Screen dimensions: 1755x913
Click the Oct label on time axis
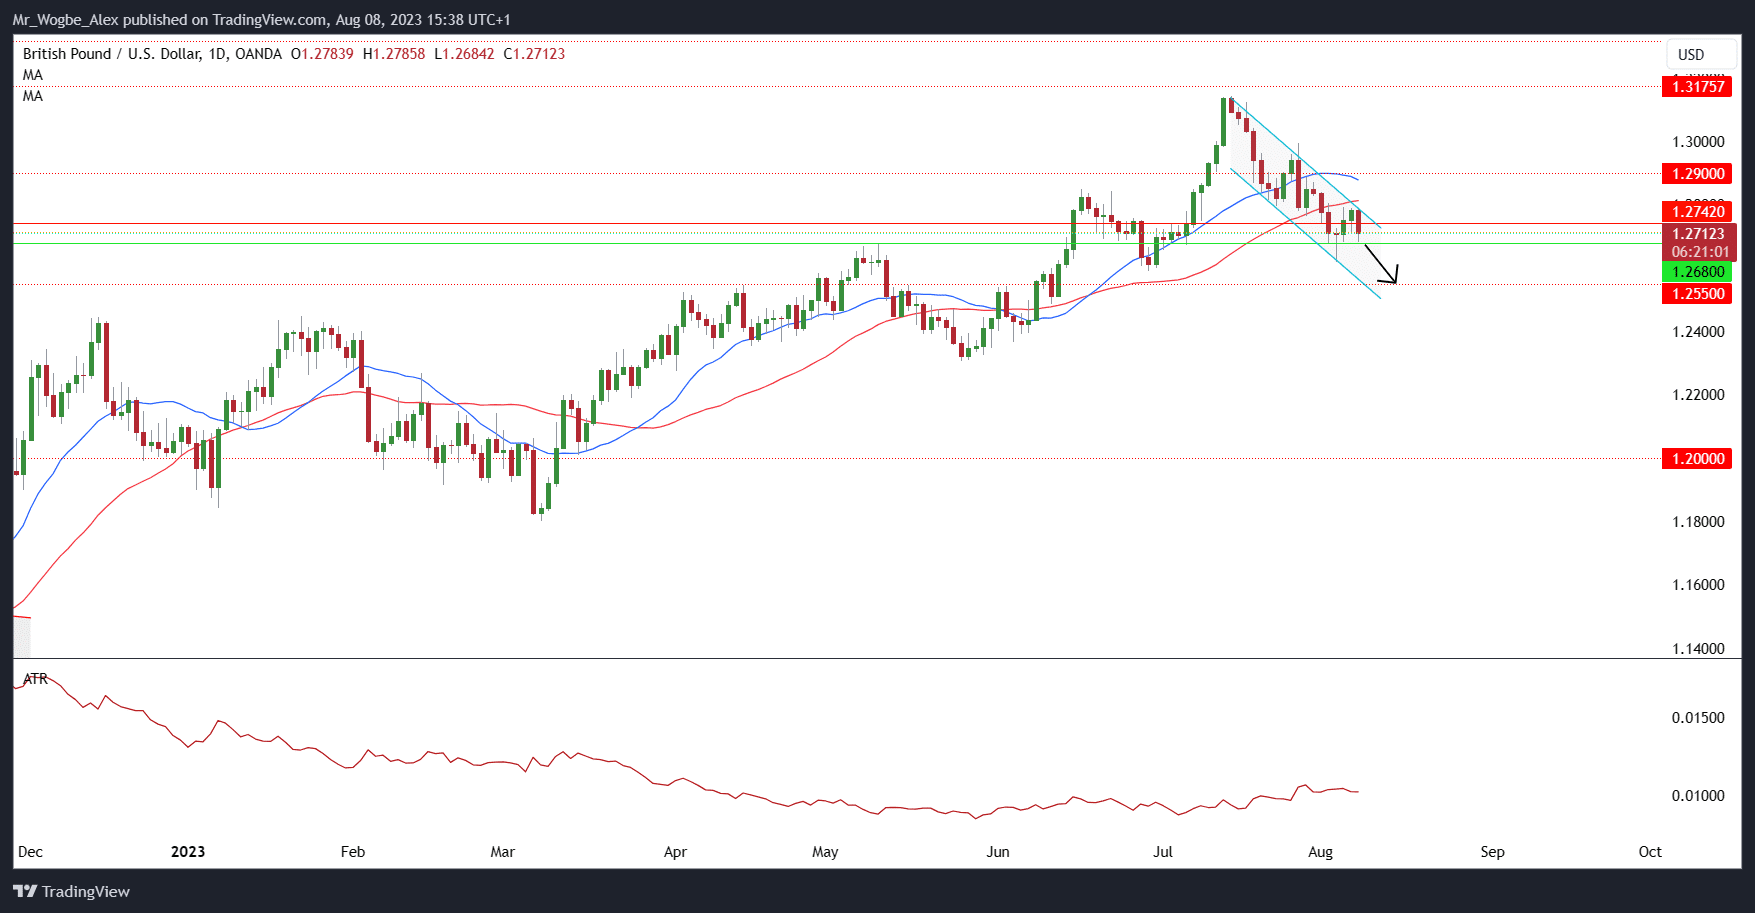coord(1650,852)
